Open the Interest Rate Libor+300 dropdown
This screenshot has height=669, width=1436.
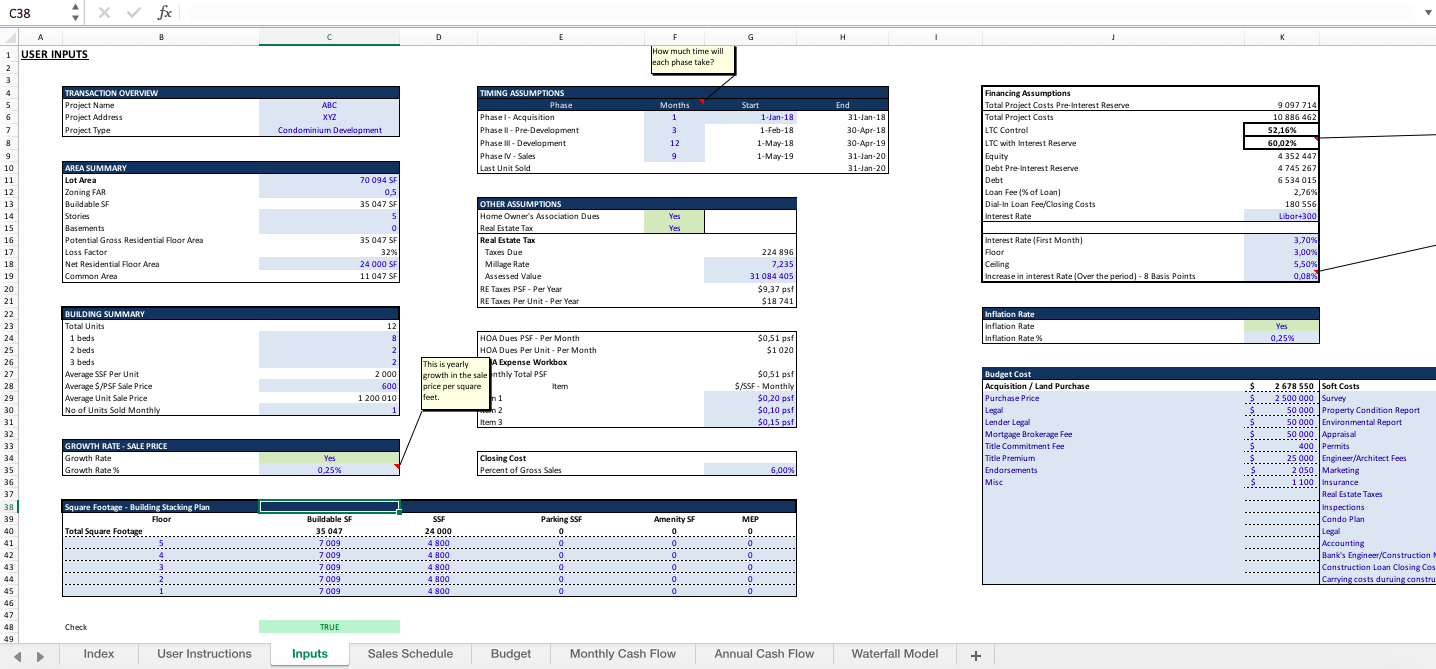[1282, 215]
